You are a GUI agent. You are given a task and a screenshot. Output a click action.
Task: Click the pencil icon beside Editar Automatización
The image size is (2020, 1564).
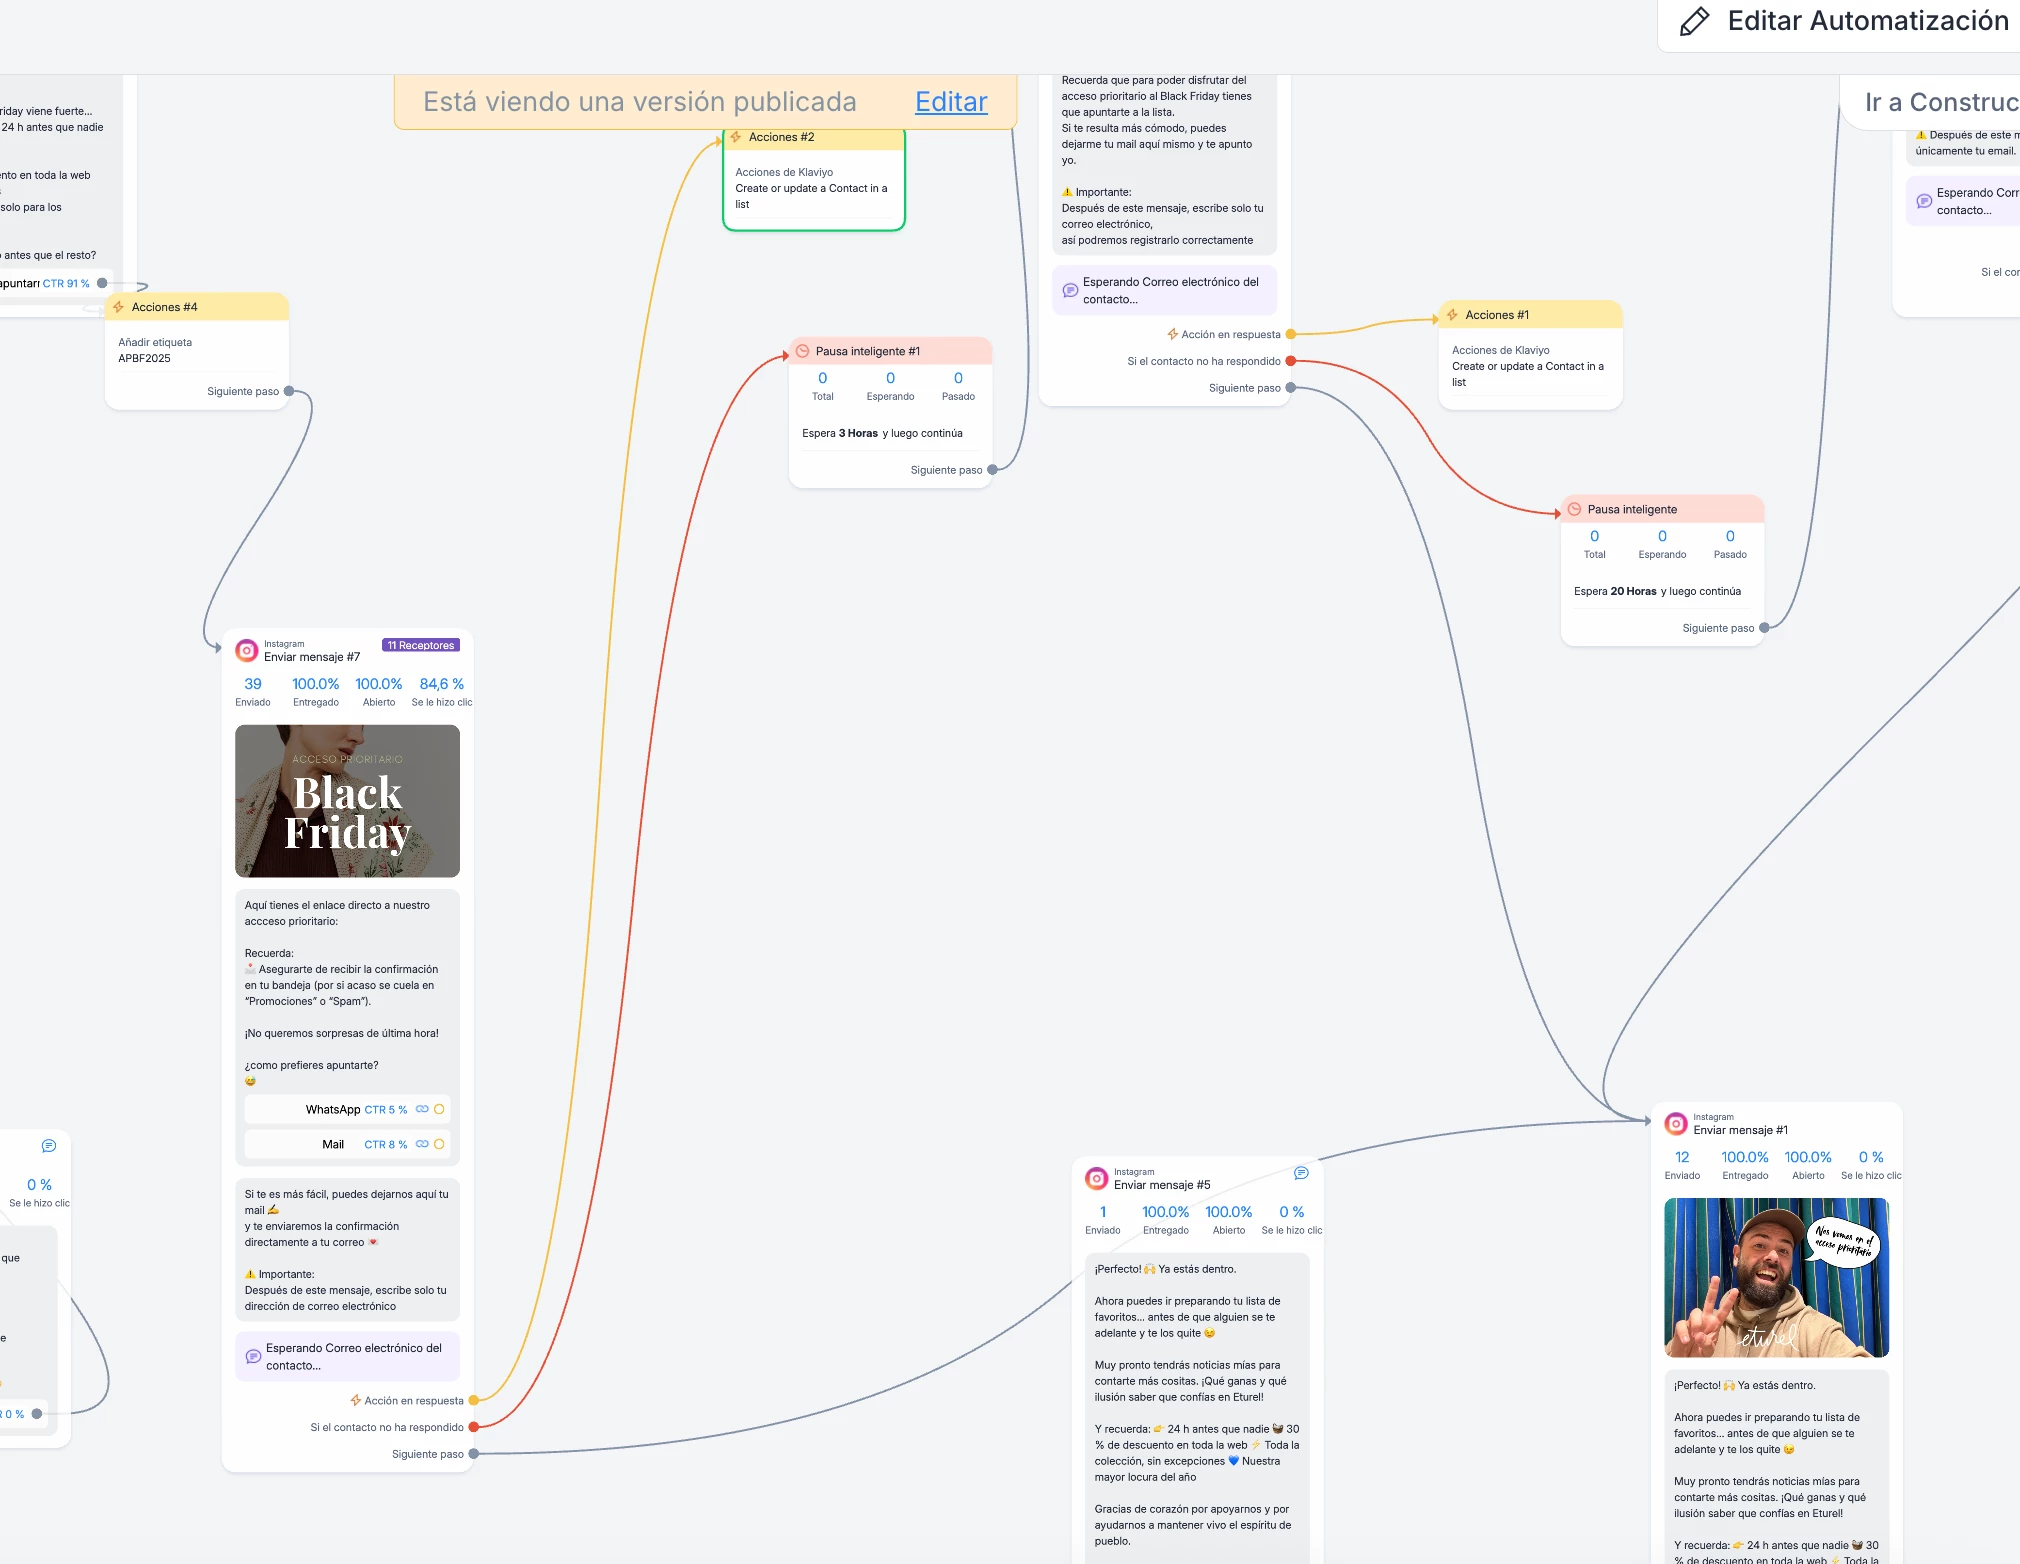1694,22
